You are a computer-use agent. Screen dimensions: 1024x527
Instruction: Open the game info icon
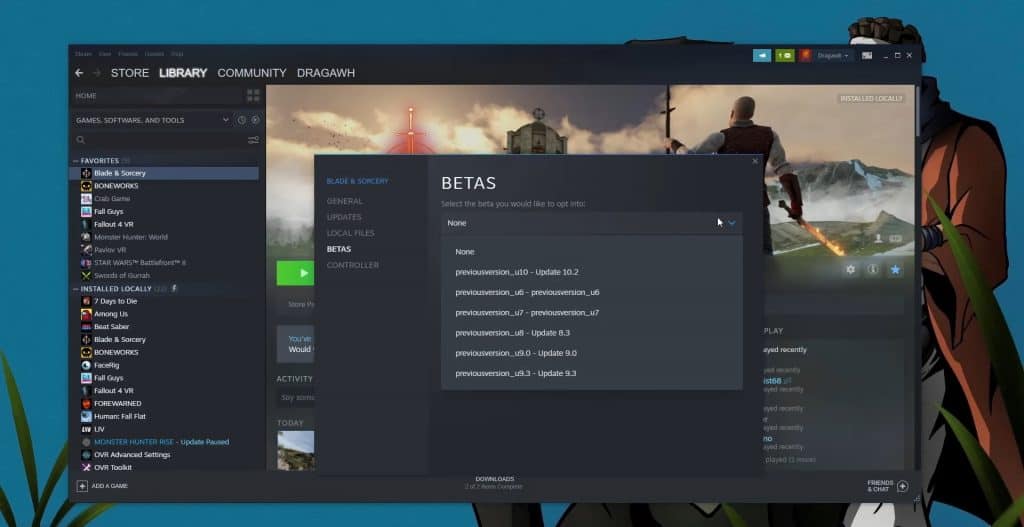coord(872,269)
